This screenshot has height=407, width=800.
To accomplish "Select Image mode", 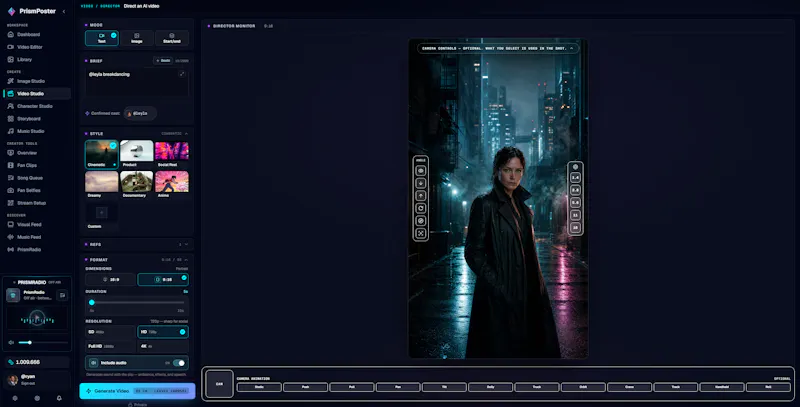I will pos(137,38).
